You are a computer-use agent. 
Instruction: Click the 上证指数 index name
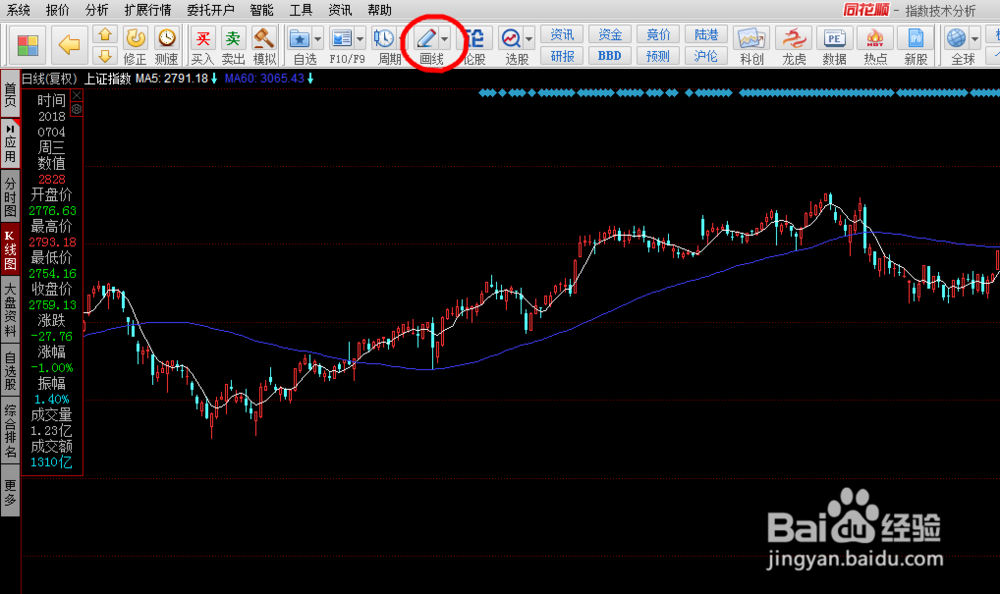point(108,78)
